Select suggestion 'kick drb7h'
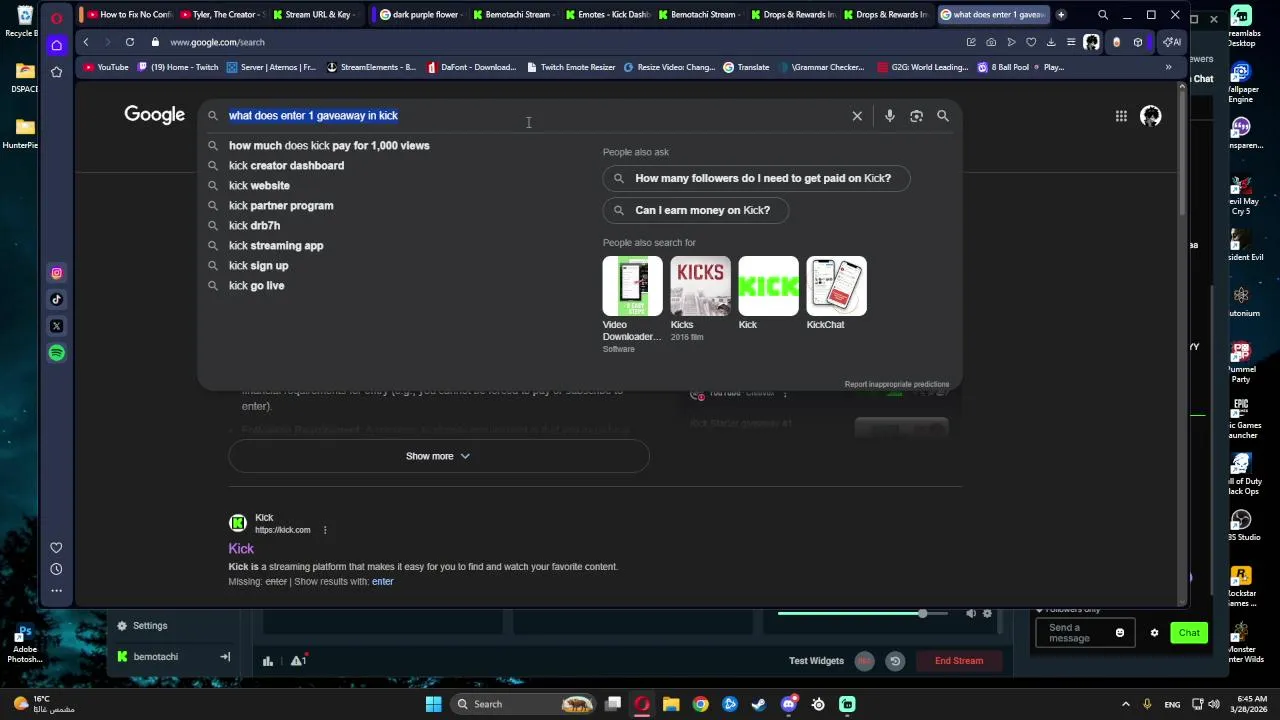Viewport: 1280px width, 720px height. tap(254, 226)
